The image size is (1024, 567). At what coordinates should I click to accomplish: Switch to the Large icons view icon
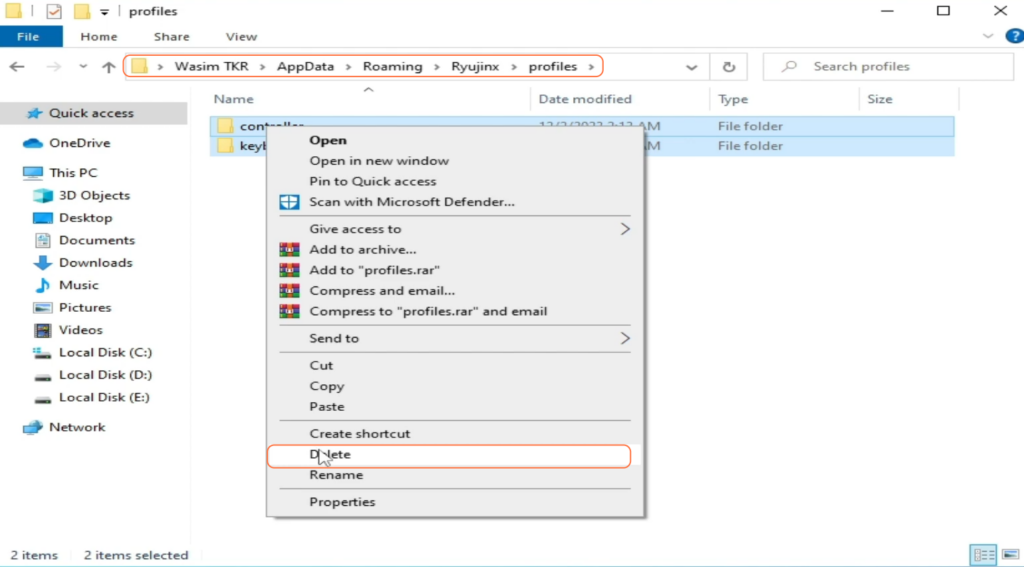pyautogui.click(x=1010, y=555)
